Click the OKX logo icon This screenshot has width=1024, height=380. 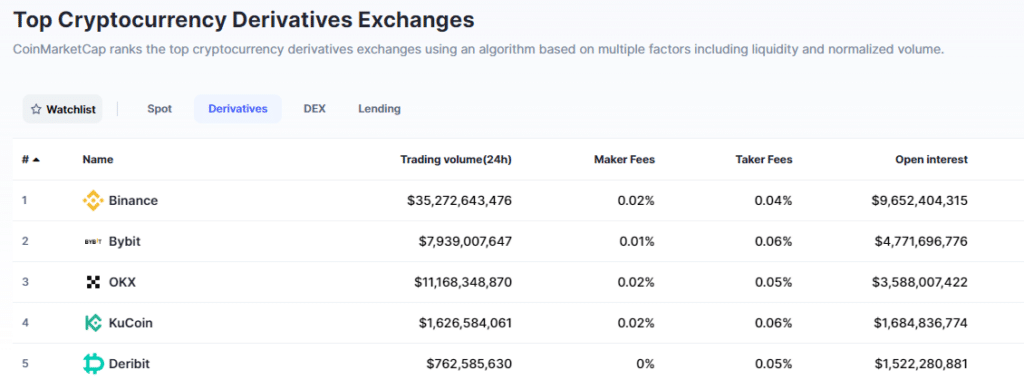pyautogui.click(x=93, y=282)
